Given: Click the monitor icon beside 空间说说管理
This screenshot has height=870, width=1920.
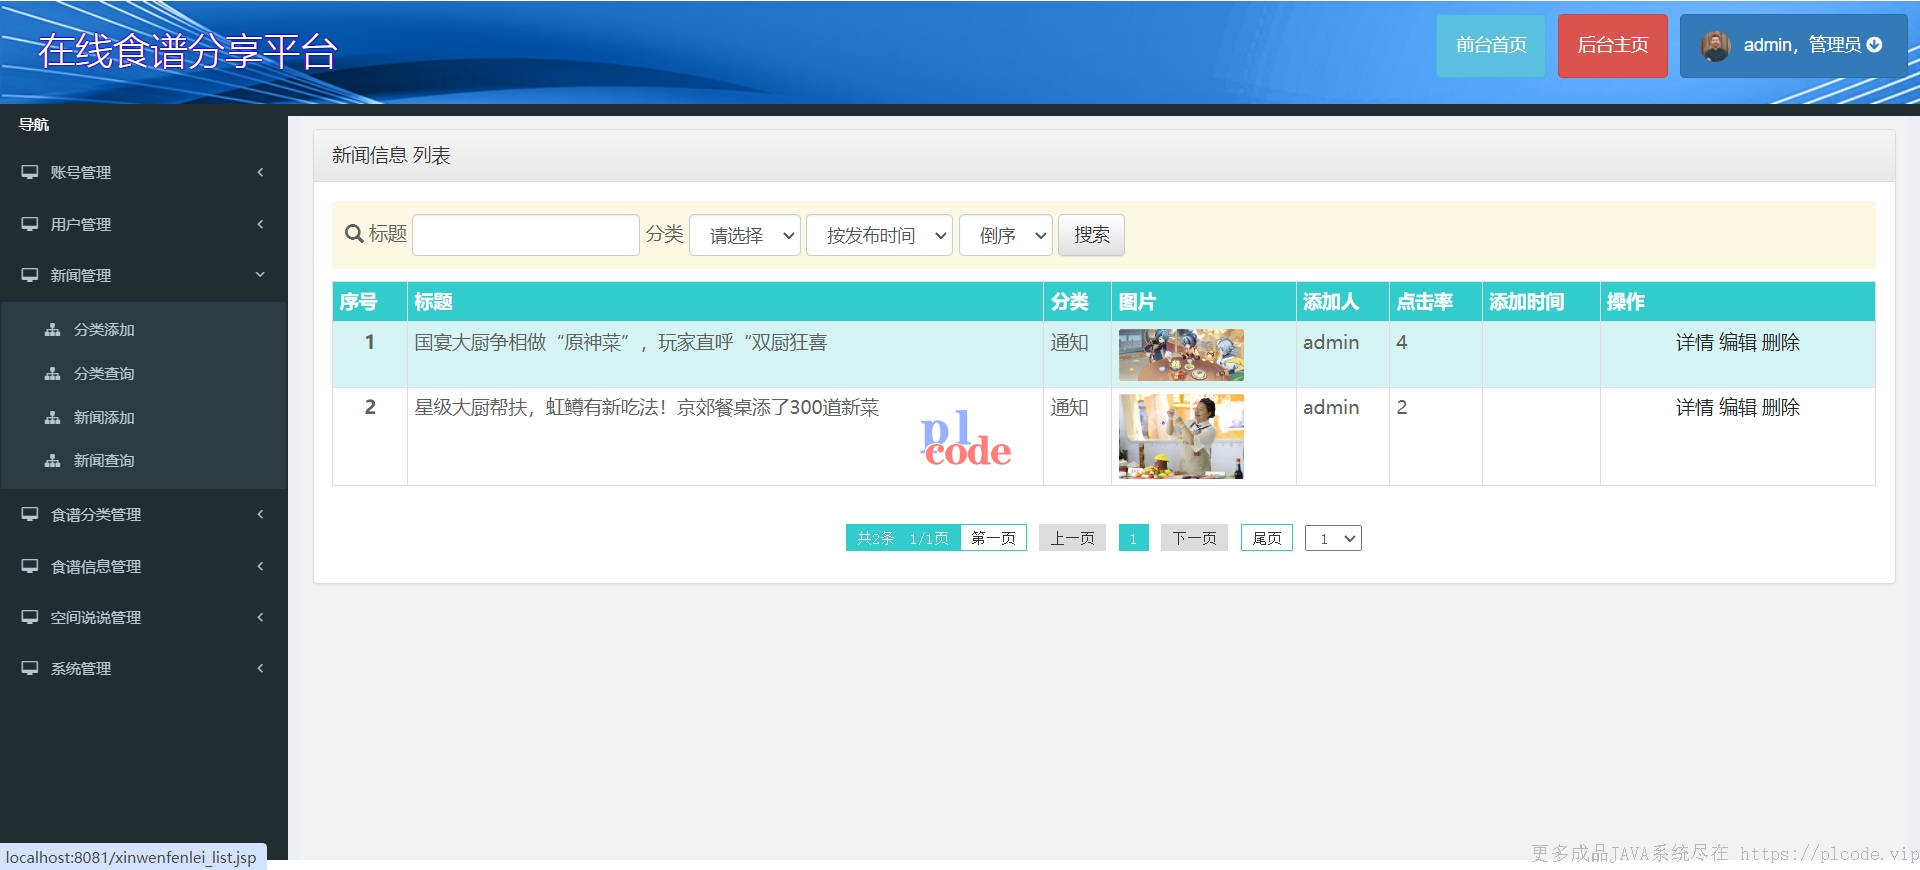Looking at the screenshot, I should [30, 617].
